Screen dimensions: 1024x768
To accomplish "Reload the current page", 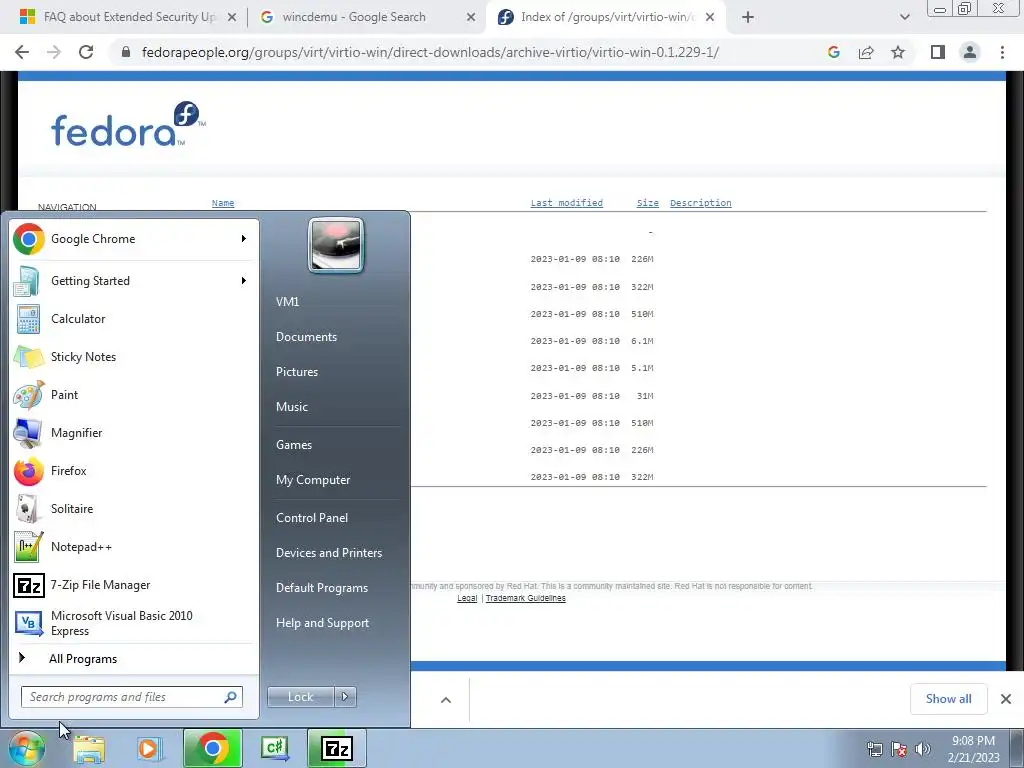I will (86, 52).
